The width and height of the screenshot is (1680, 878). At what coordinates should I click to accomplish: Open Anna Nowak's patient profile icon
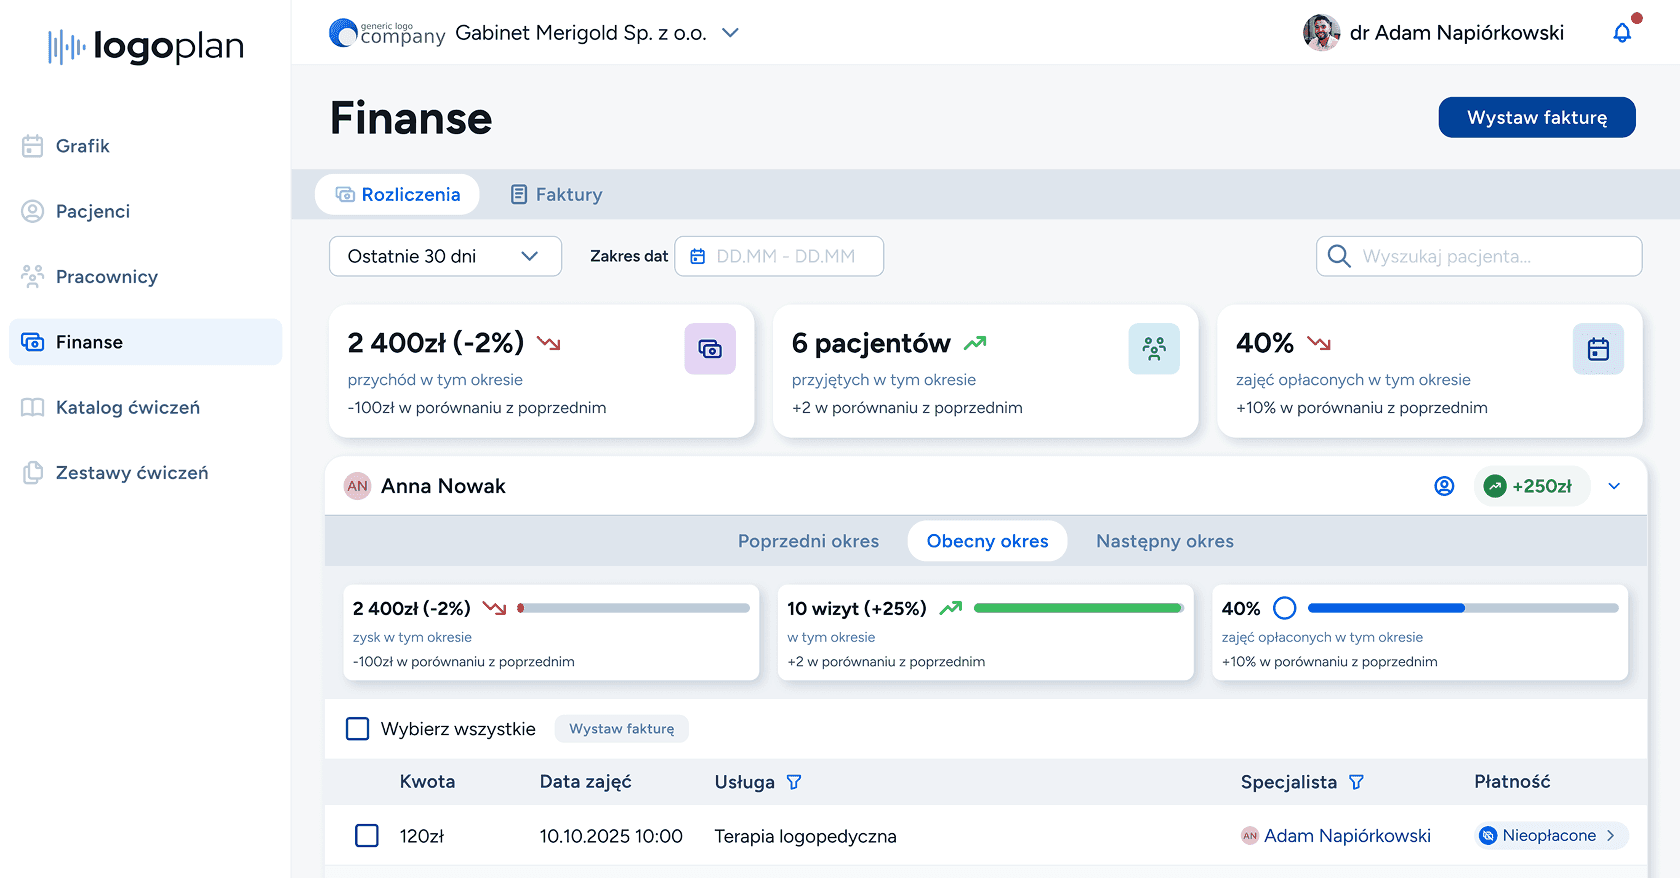[1444, 486]
